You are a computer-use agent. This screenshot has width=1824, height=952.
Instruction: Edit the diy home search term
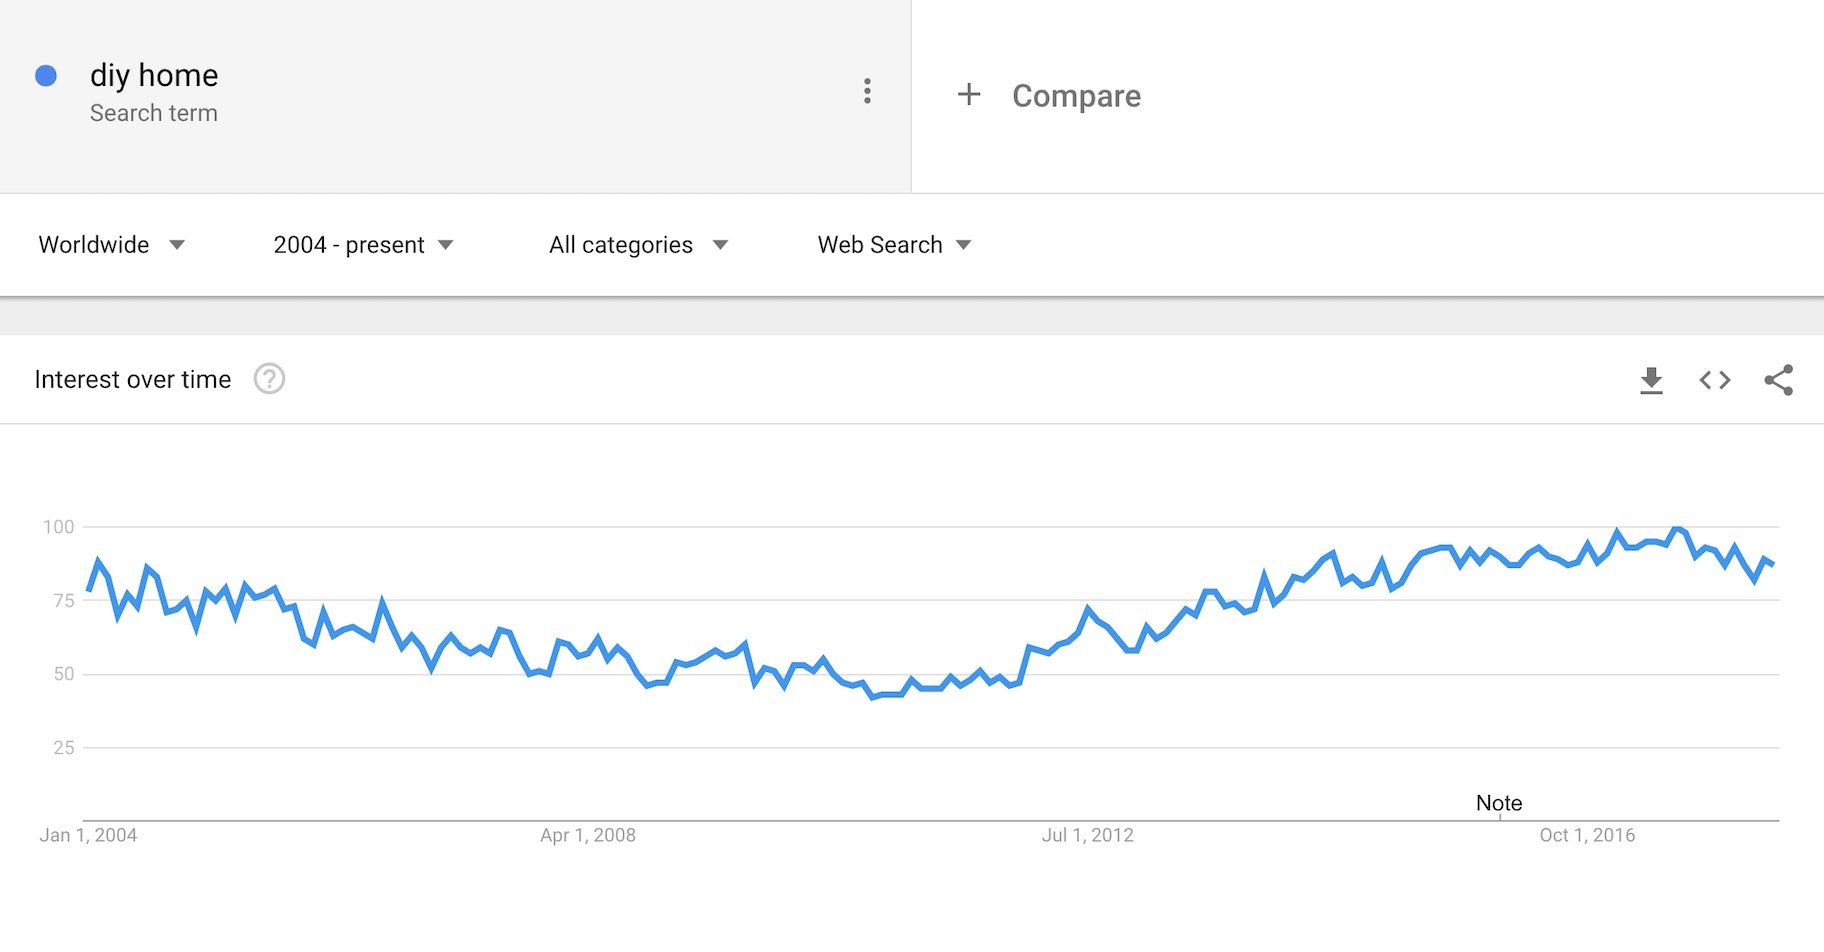tap(154, 76)
